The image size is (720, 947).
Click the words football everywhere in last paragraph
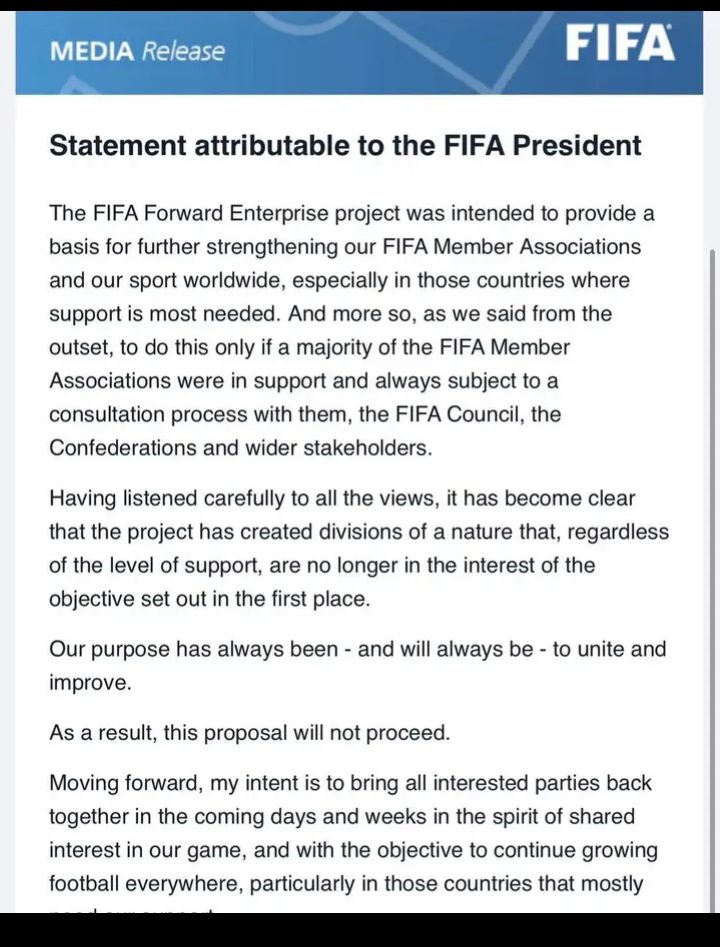(x=146, y=884)
